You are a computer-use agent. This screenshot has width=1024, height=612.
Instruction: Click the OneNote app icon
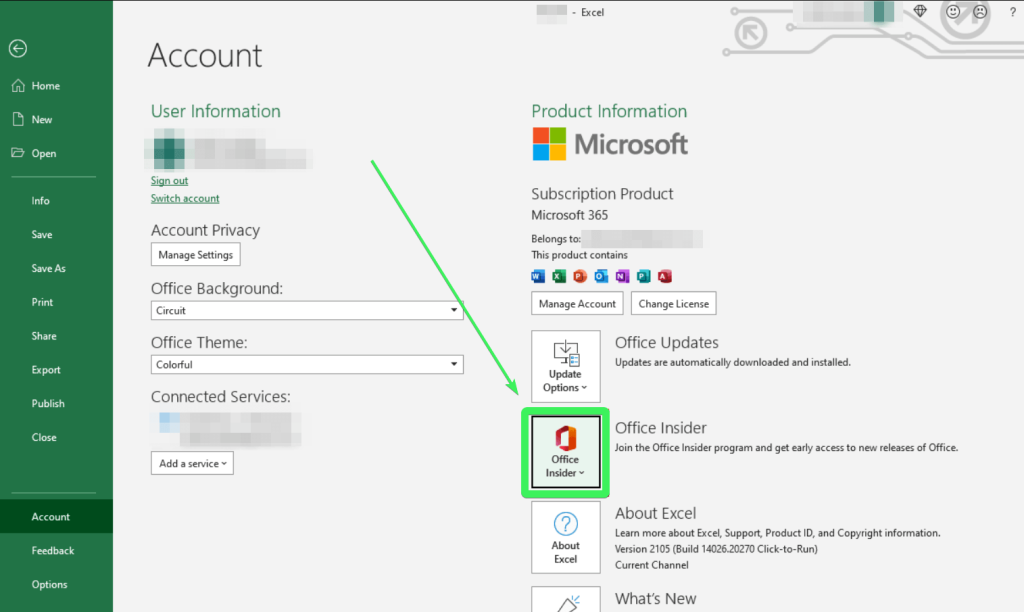point(622,276)
